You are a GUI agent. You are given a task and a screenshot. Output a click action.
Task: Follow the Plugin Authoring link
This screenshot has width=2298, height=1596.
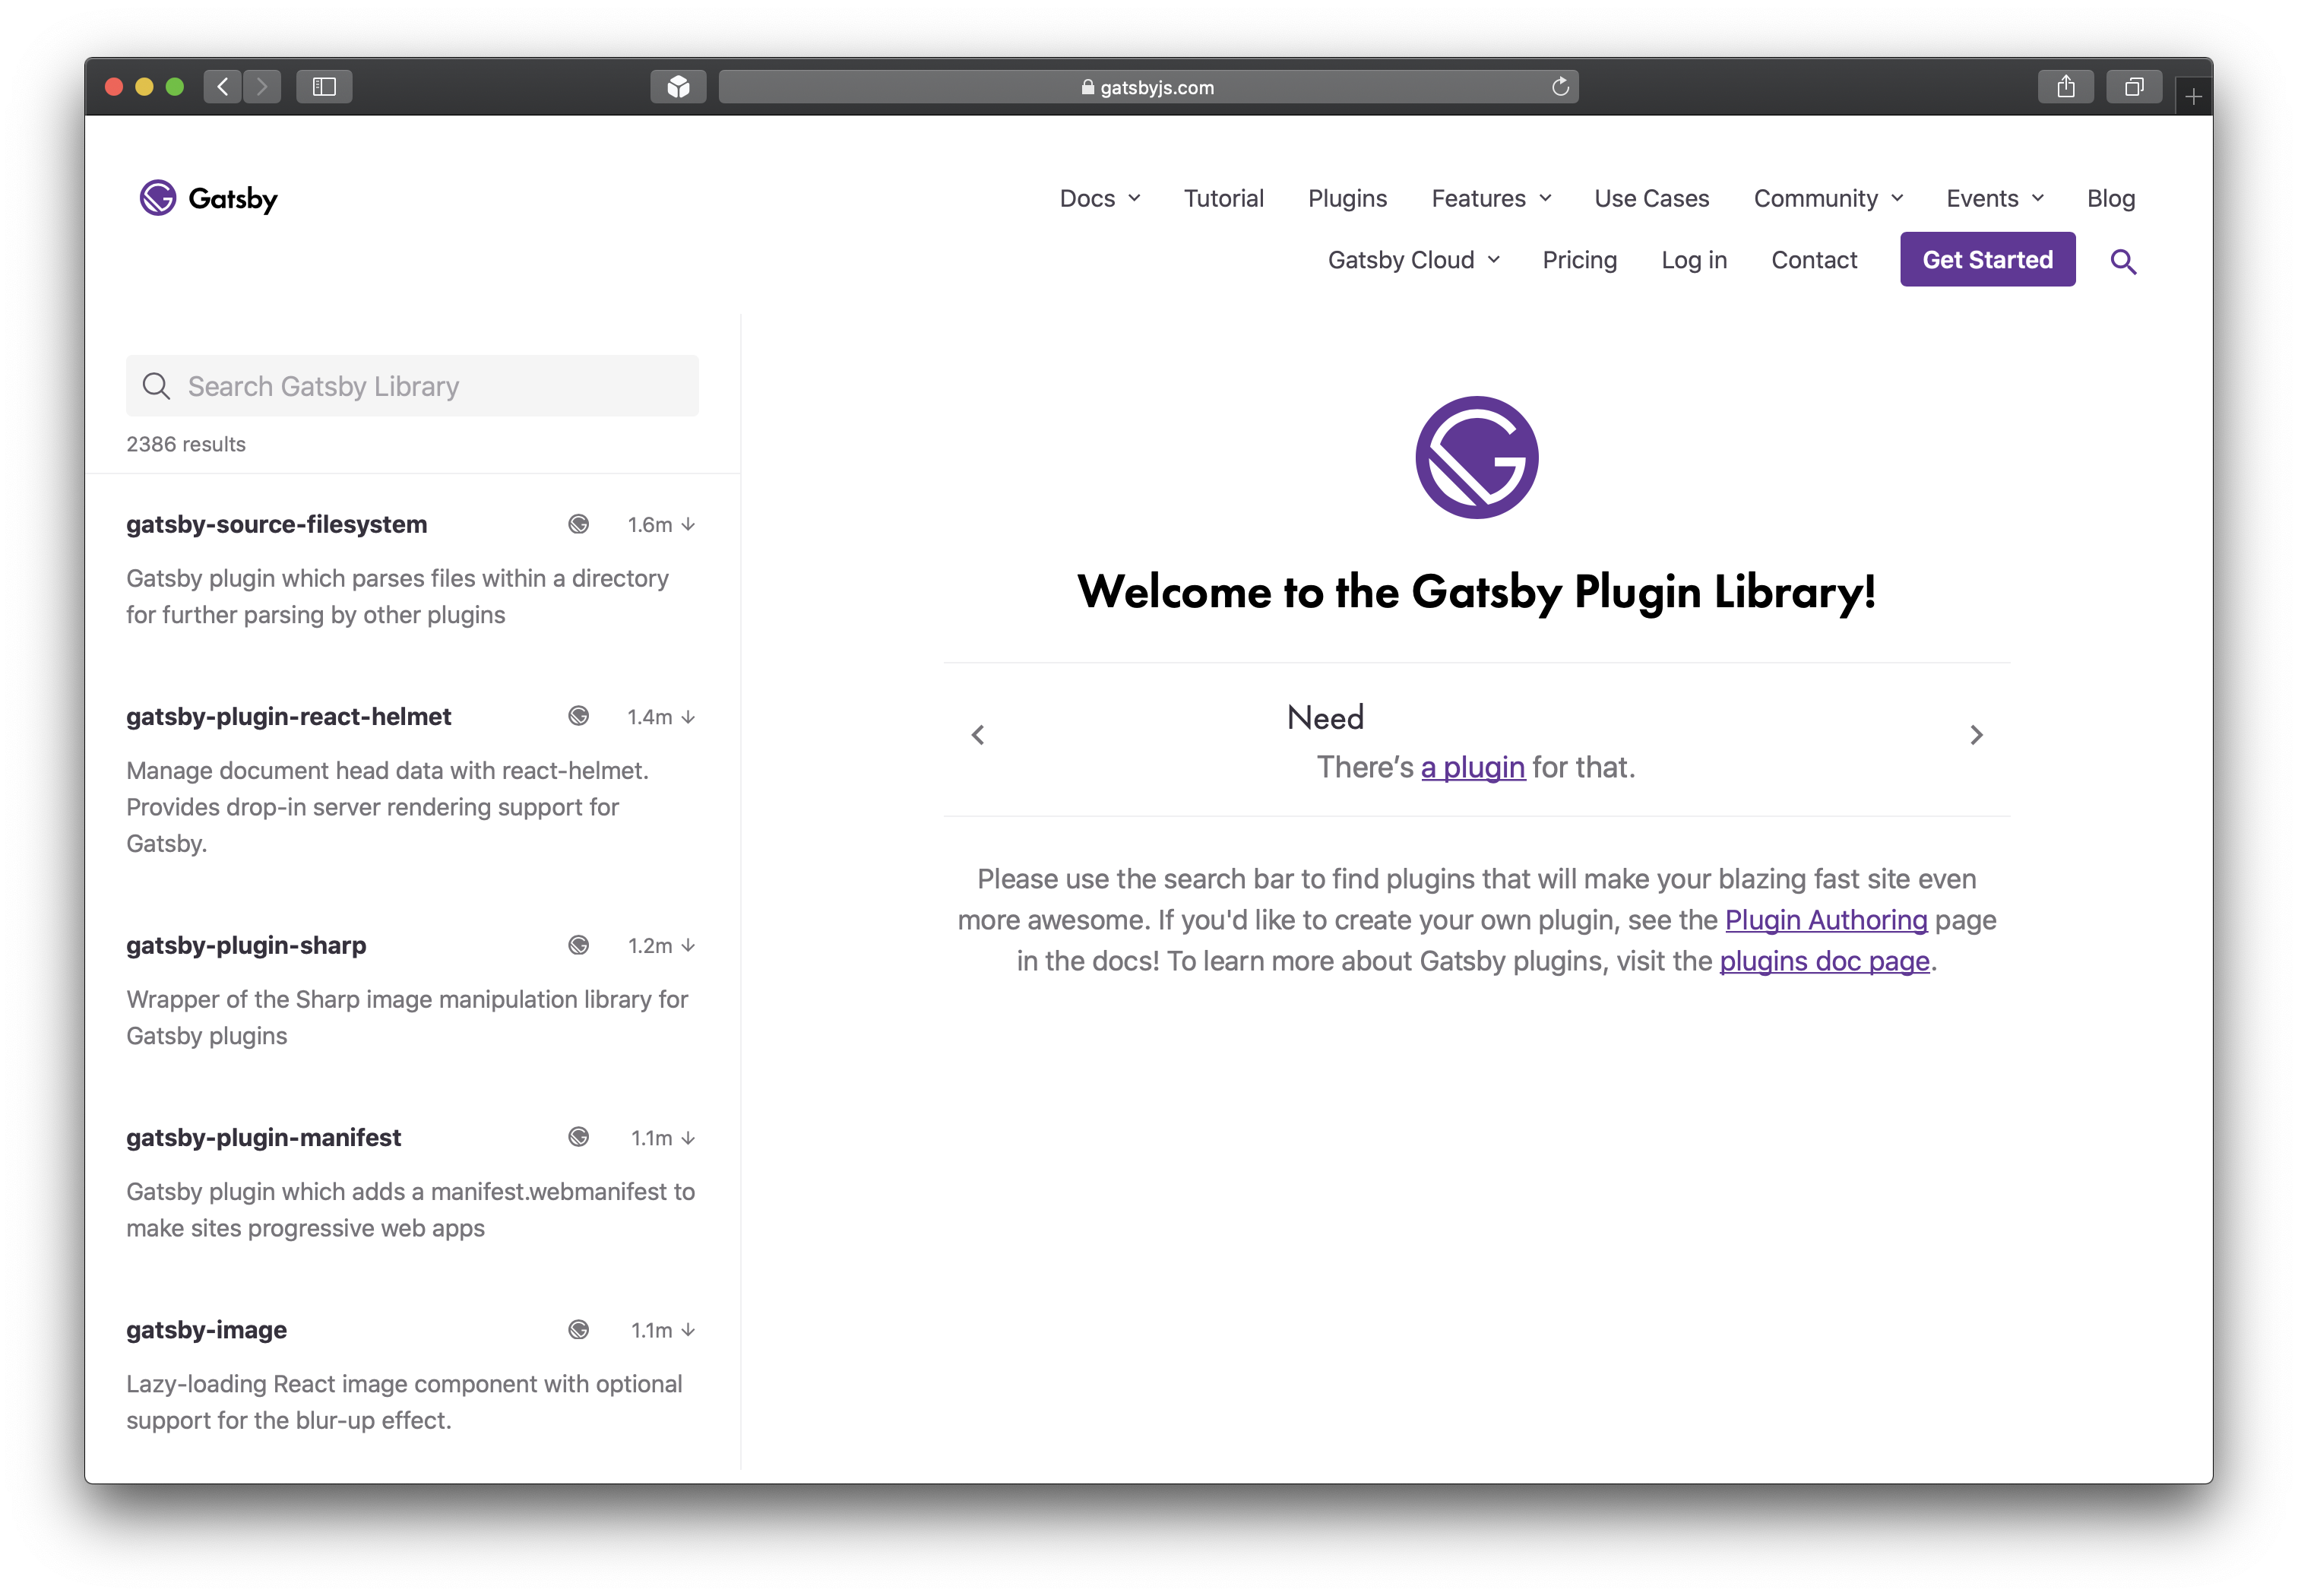pos(1825,920)
